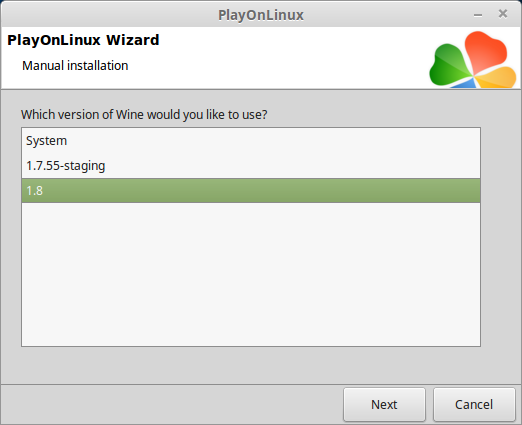Viewport: 522px width, 425px height.
Task: Select Wine version 1.8 entry
Action: pos(251,191)
